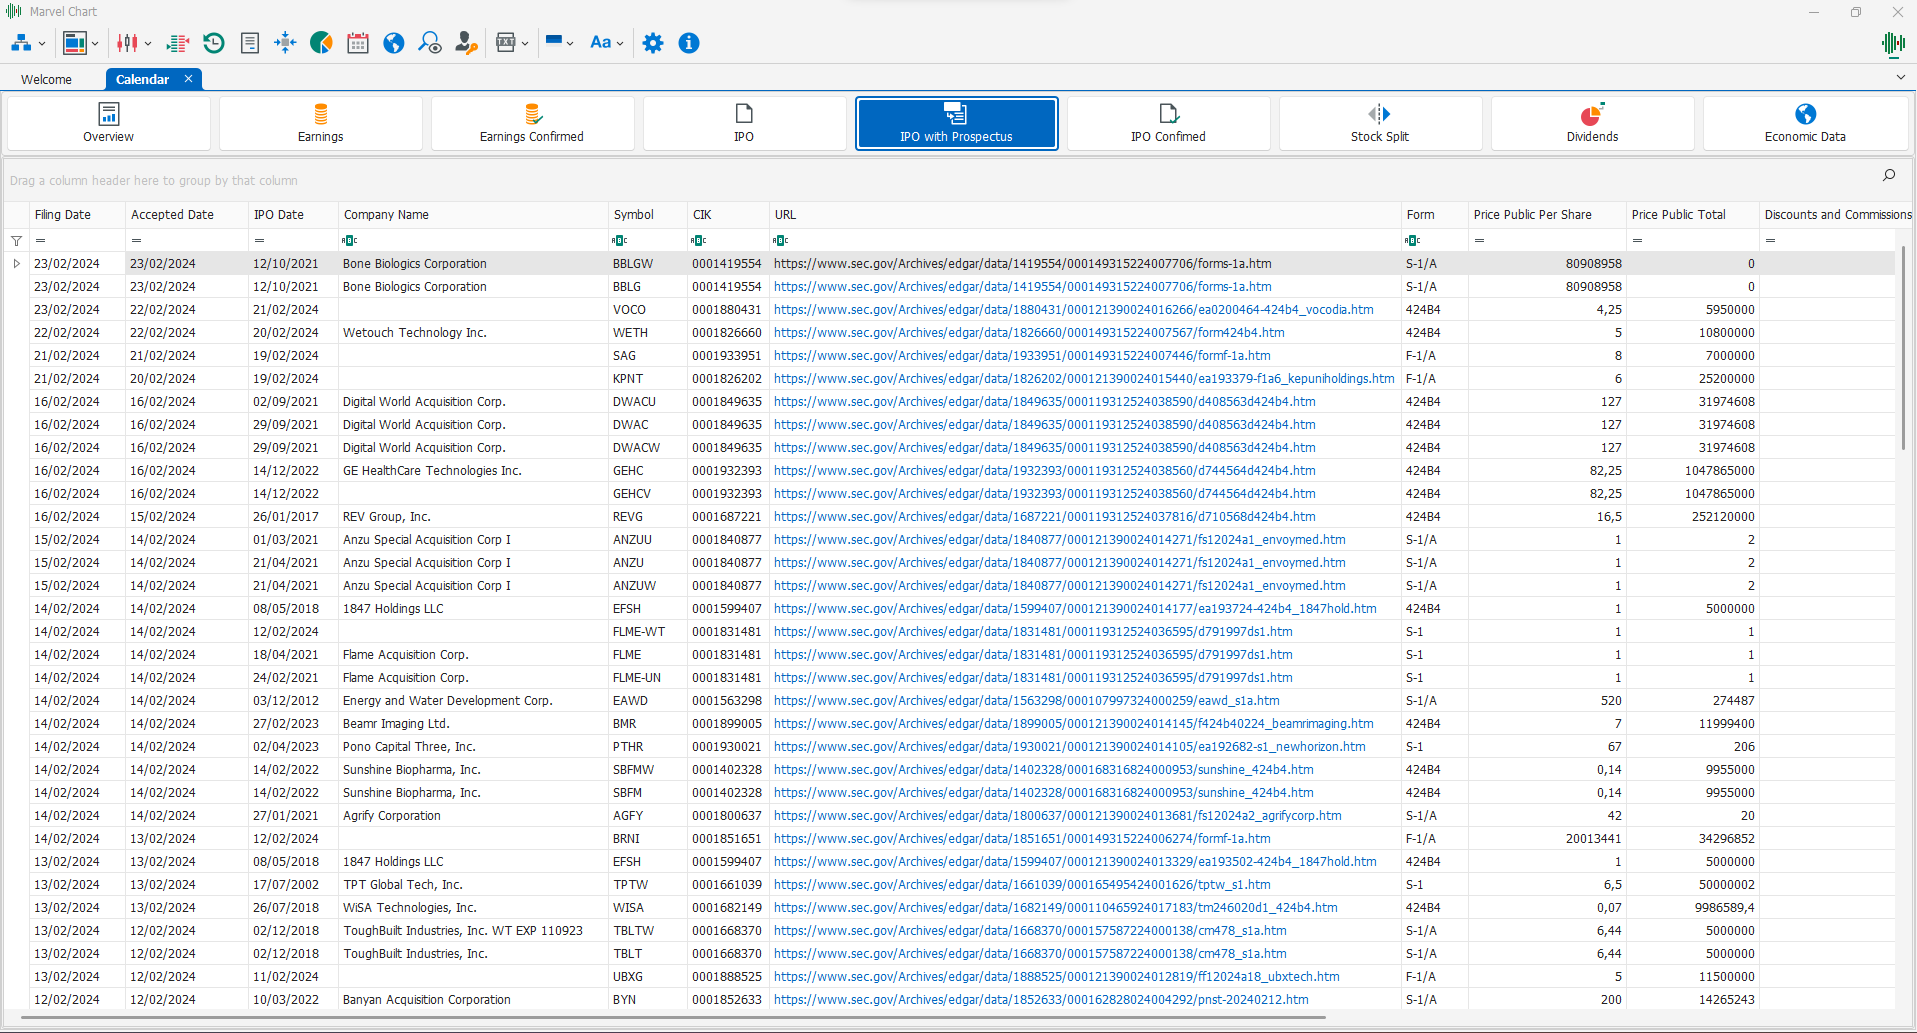
Task: Click the vertical scrollbar of the grid
Action: pyautogui.click(x=1903, y=350)
